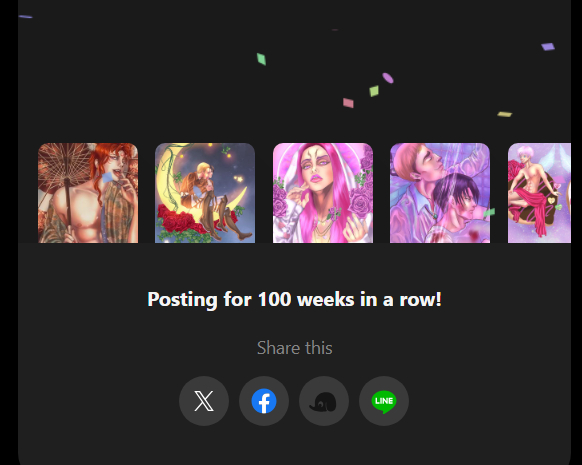Share the milestone on LINE
Viewport: 582px width, 465px height.
tap(384, 401)
